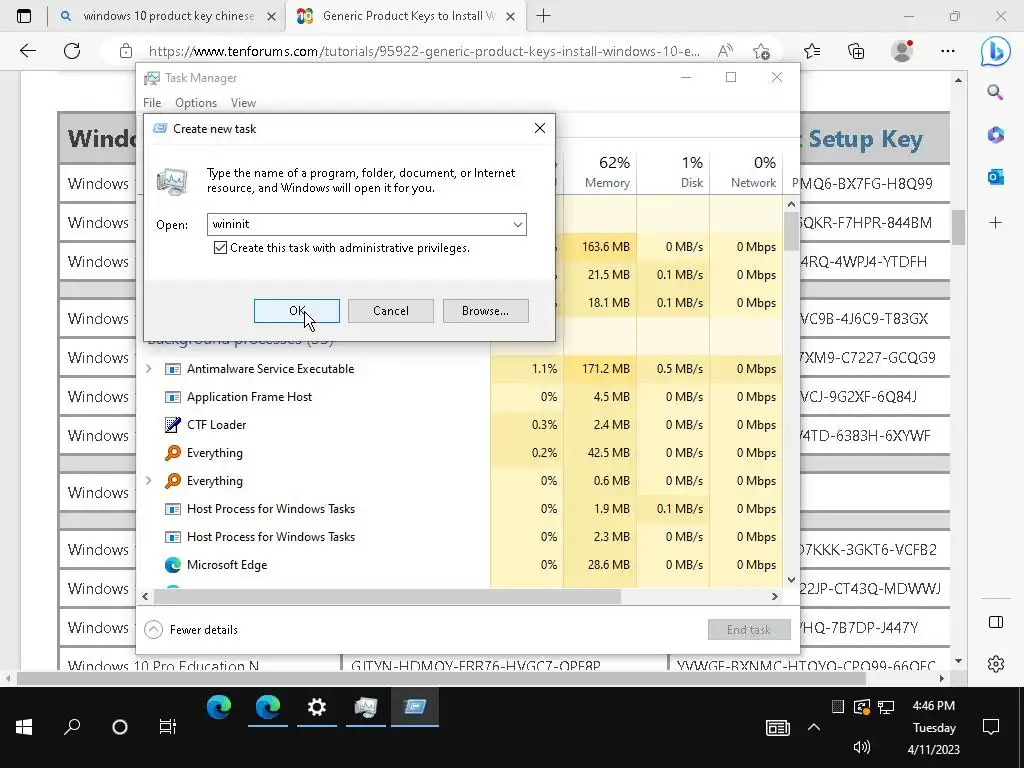Open Task Manager View menu
This screenshot has height=768, width=1024.
(x=243, y=103)
